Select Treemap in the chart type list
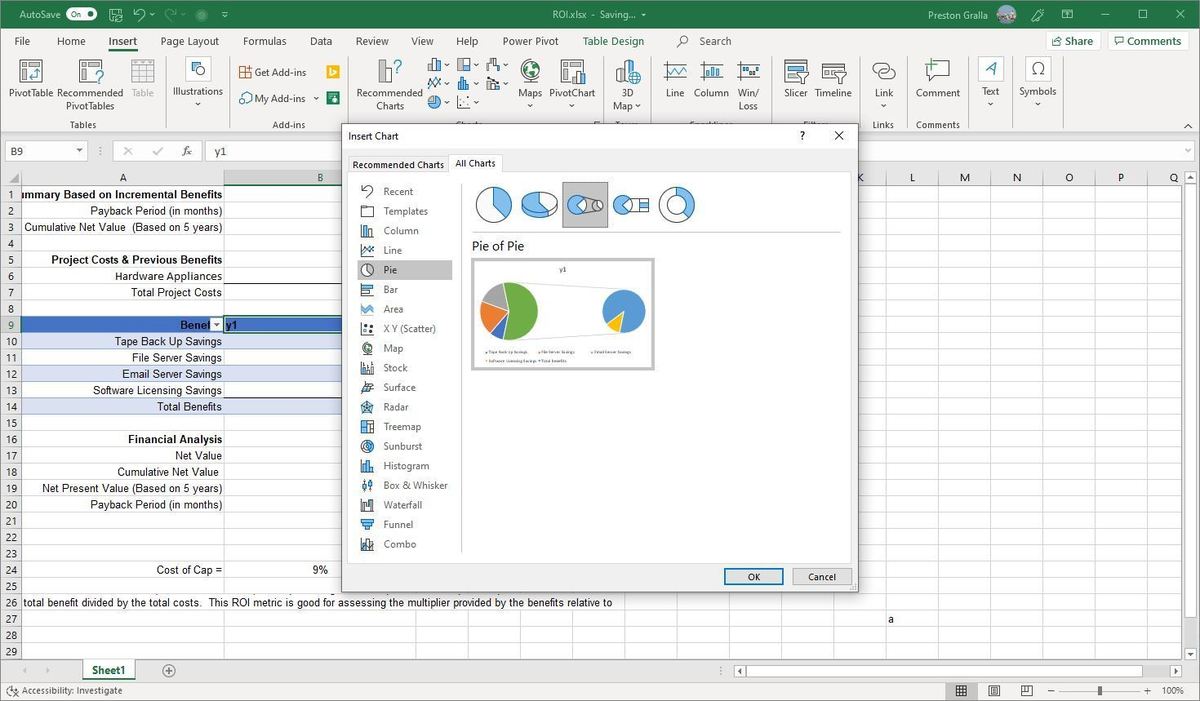This screenshot has width=1200, height=701. [x=401, y=427]
